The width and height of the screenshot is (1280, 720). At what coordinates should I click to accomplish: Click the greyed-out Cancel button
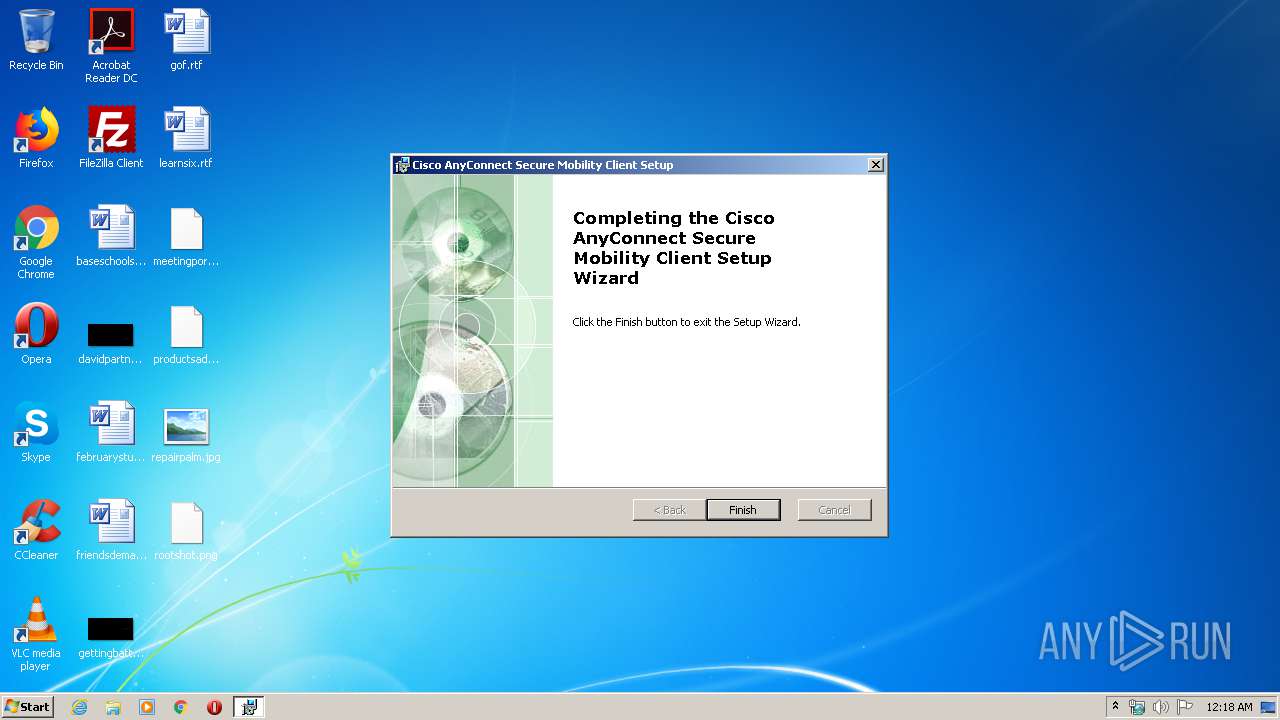click(x=835, y=510)
